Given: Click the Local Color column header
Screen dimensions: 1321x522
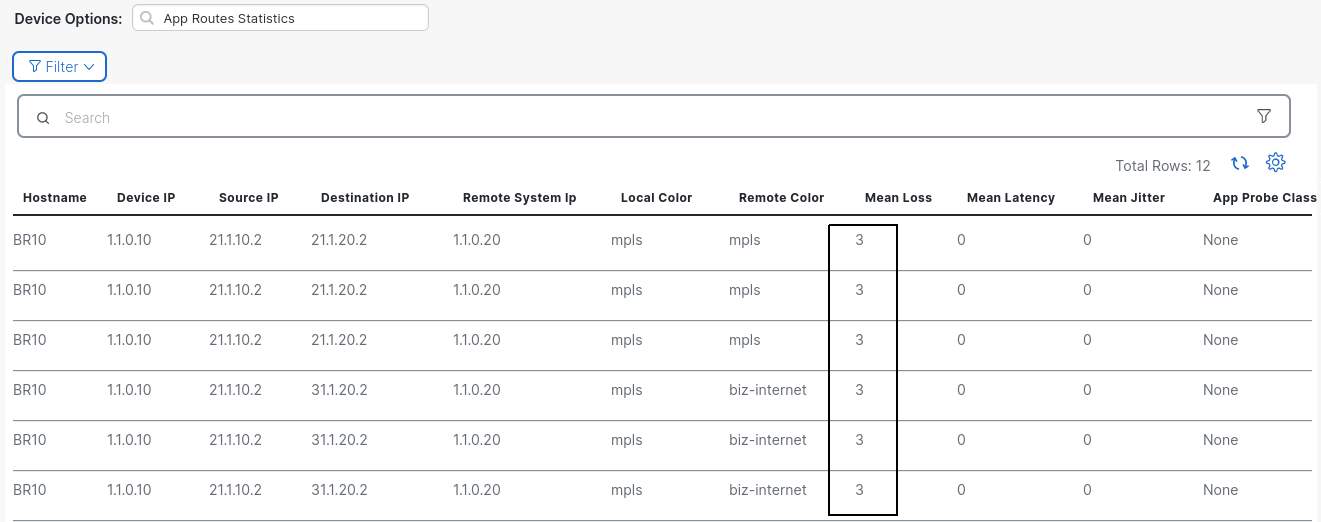Looking at the screenshot, I should (656, 198).
